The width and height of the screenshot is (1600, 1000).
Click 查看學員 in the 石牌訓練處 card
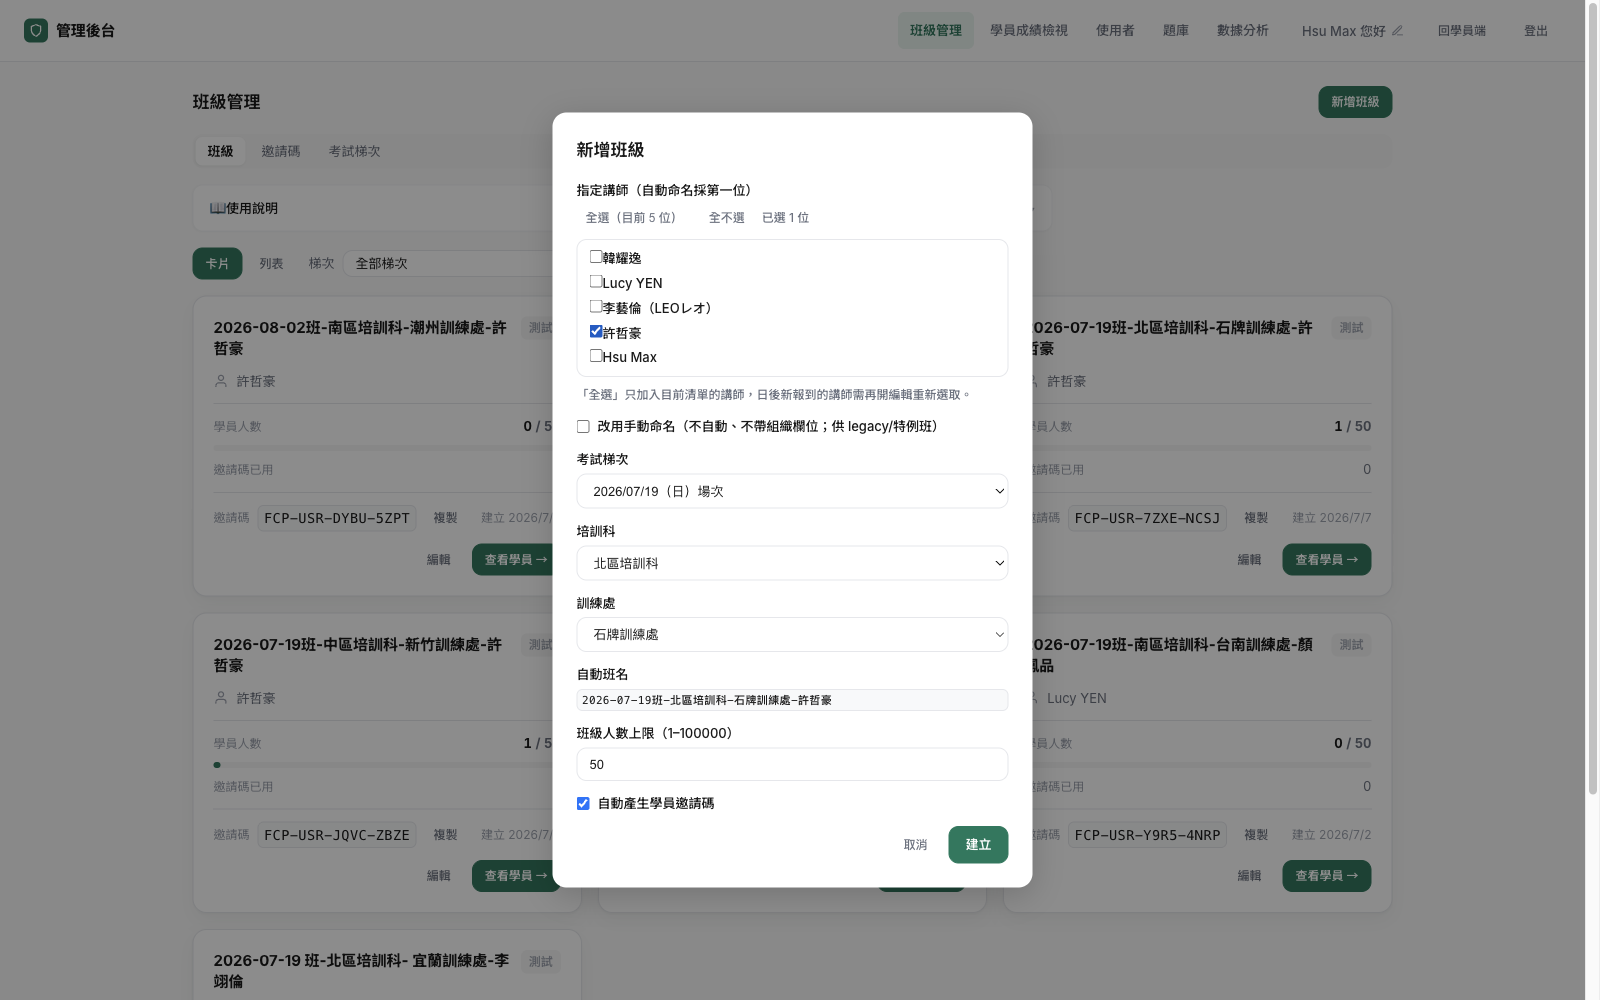point(1327,560)
